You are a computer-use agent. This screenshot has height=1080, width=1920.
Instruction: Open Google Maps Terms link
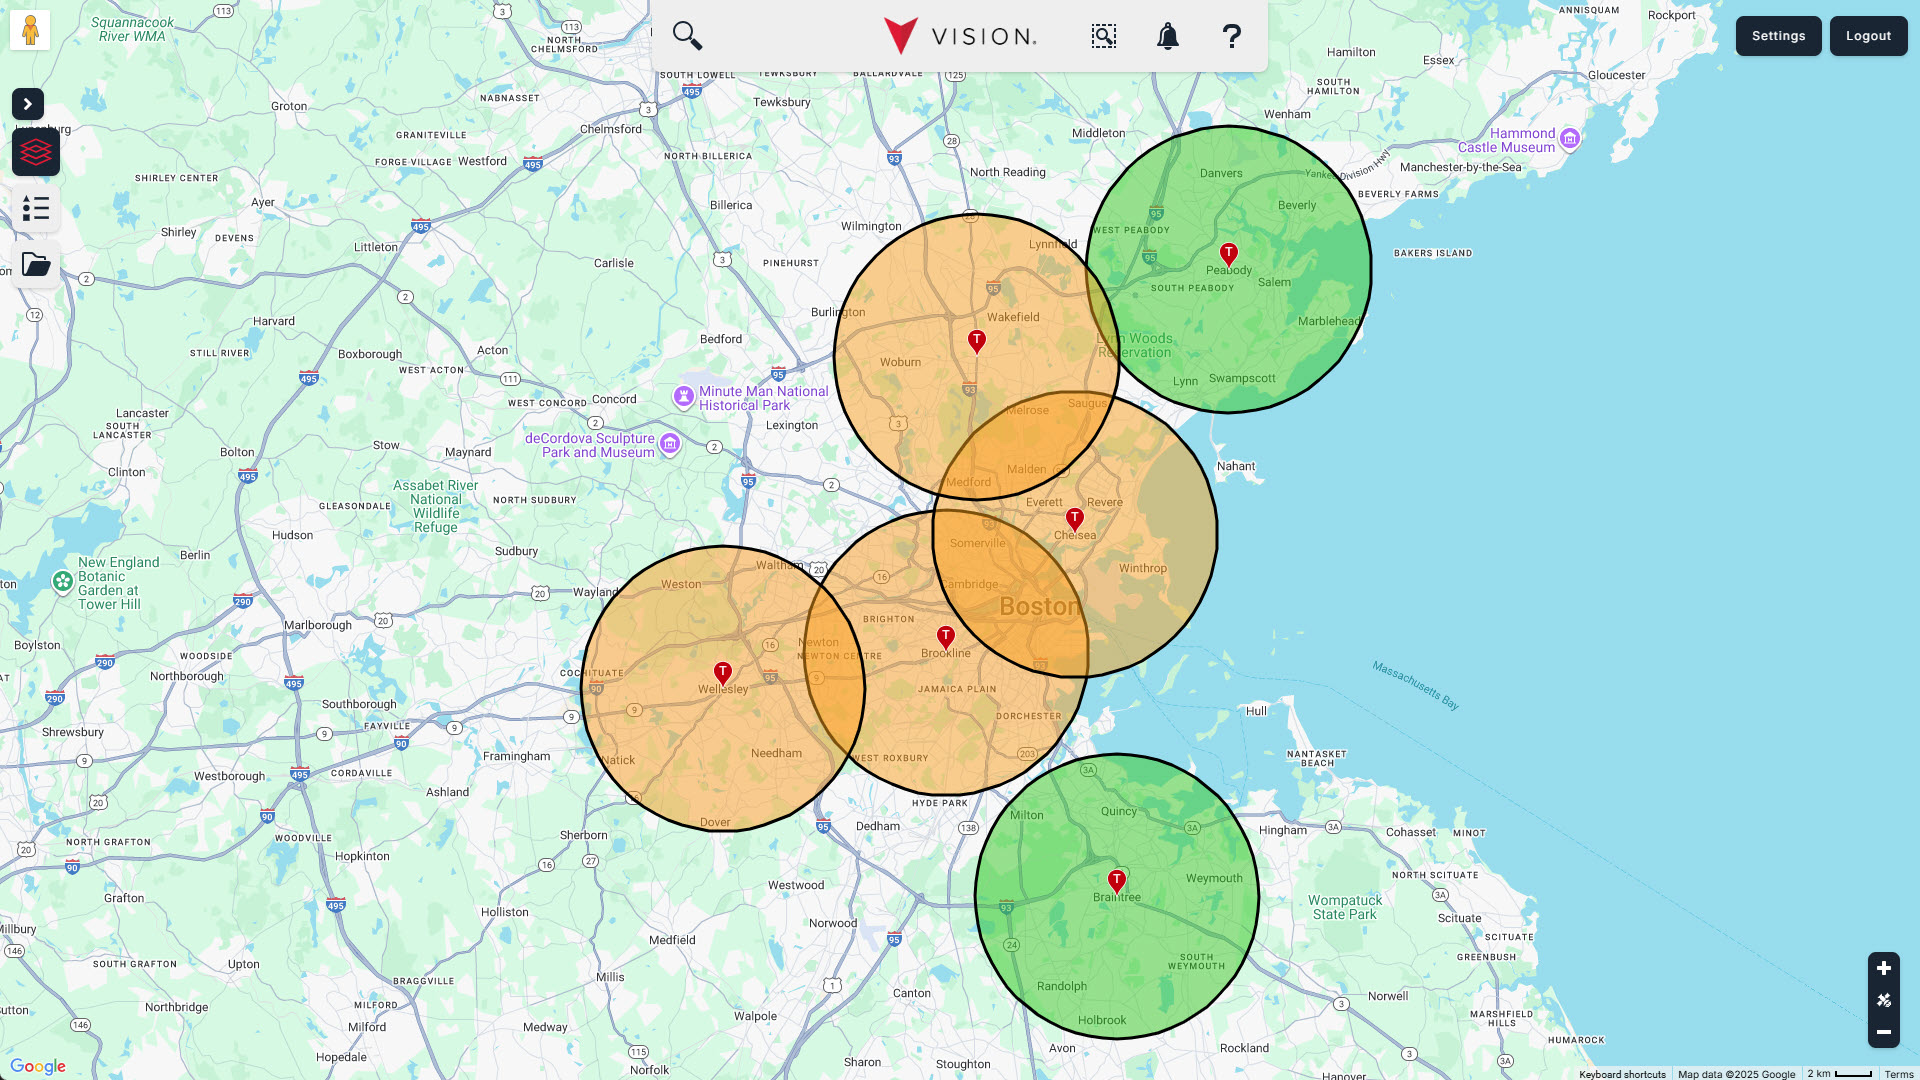(1898, 1074)
